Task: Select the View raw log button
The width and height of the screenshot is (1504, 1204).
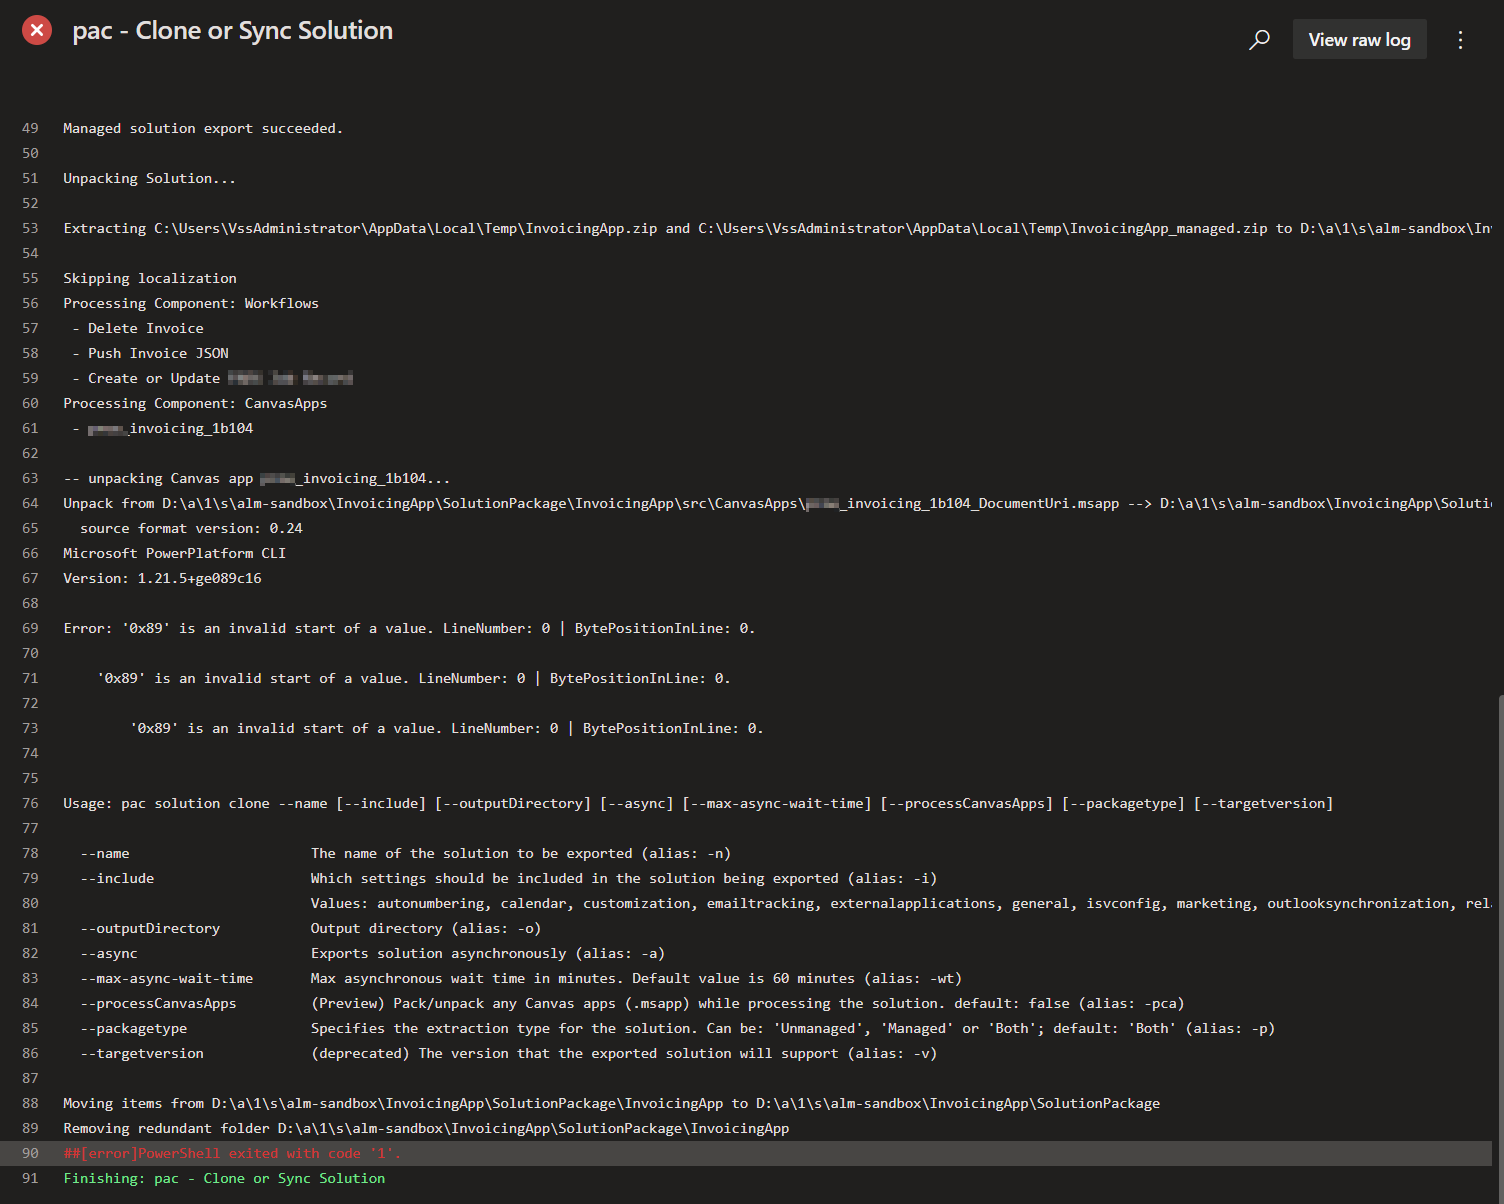Action: click(1359, 39)
